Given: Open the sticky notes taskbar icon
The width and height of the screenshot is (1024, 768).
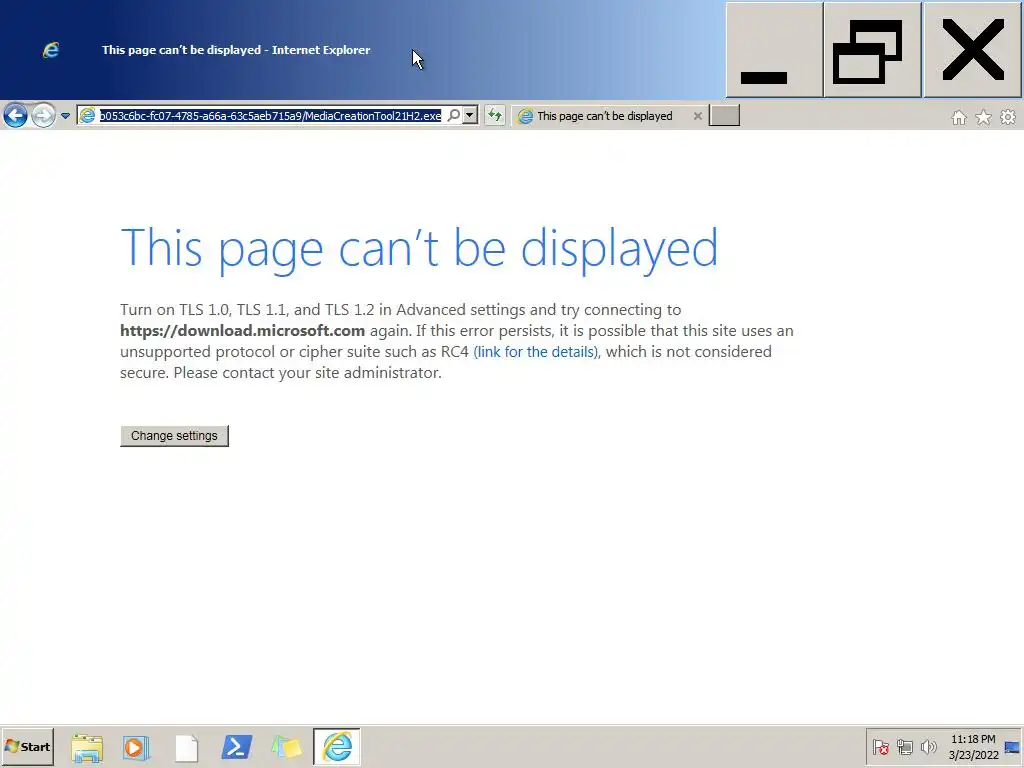Looking at the screenshot, I should (286, 747).
